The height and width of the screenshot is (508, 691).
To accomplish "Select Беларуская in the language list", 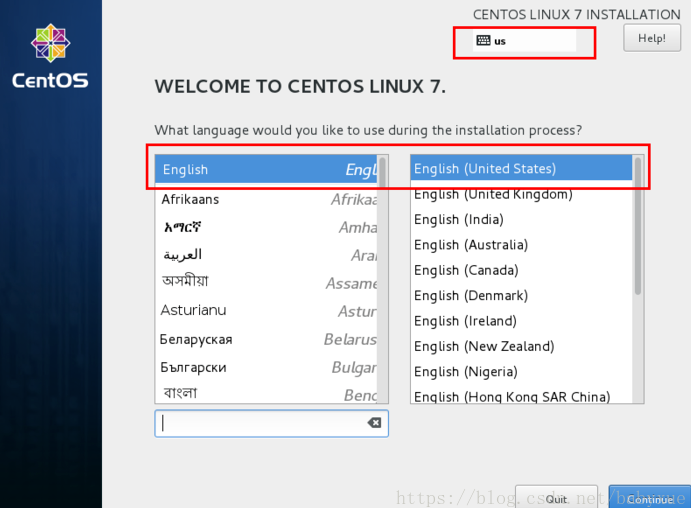I will [266, 339].
